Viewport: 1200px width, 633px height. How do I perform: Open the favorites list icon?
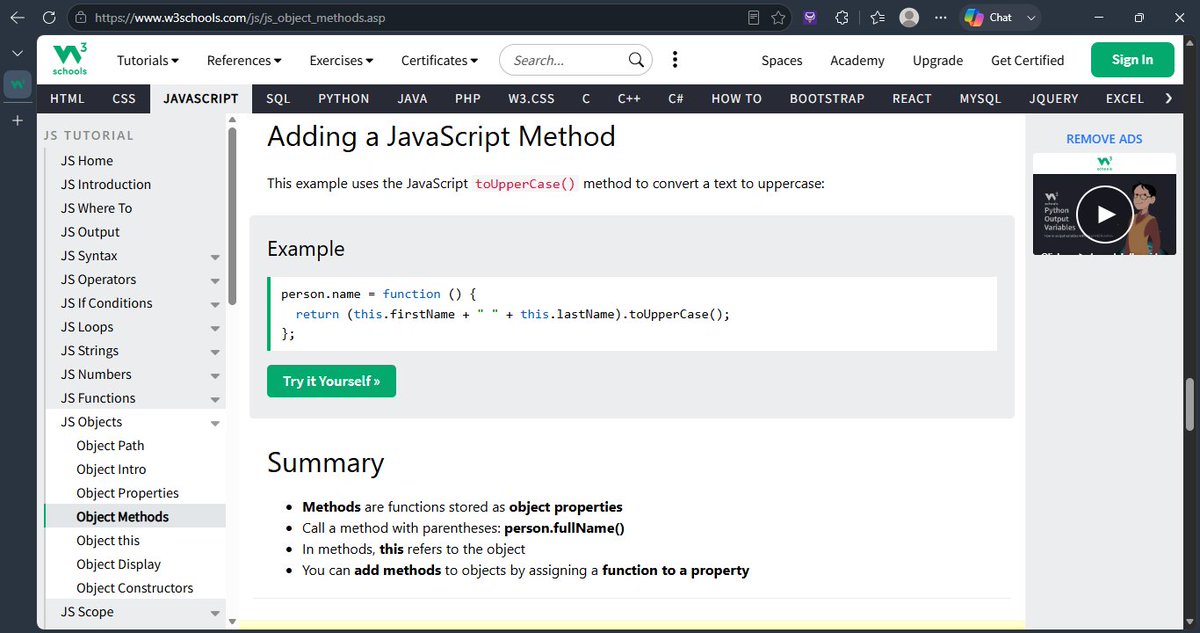(877, 18)
